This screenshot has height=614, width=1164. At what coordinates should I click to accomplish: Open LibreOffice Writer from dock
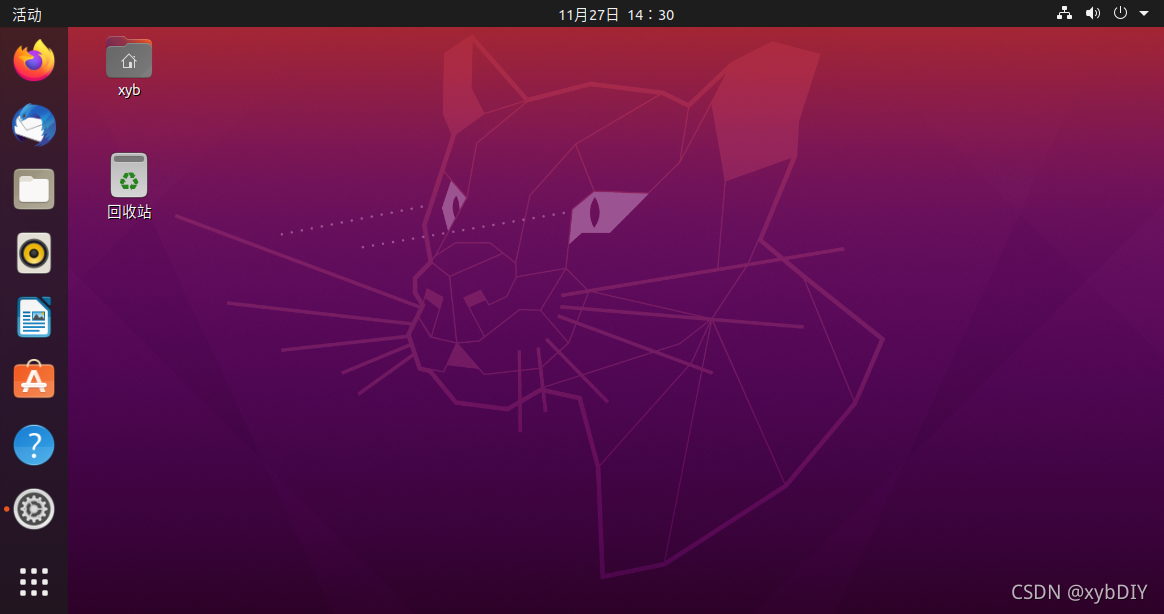34,318
